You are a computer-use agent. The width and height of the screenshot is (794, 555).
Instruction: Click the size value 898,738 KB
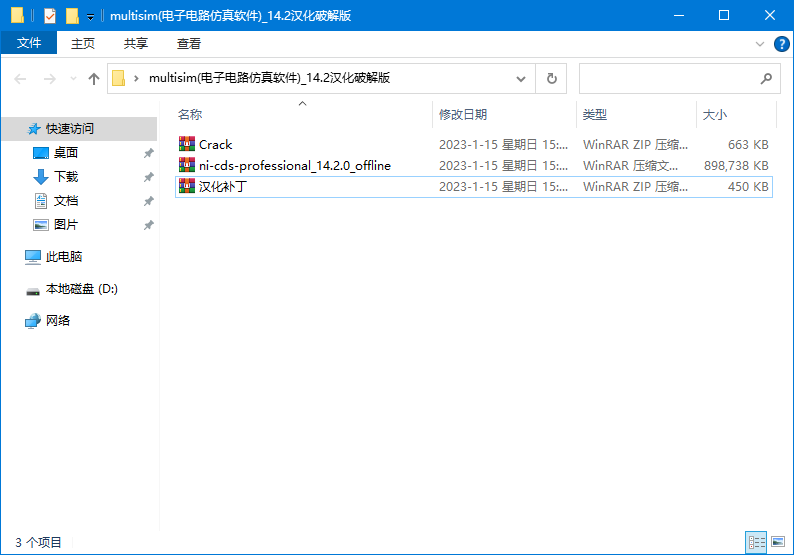click(x=736, y=166)
